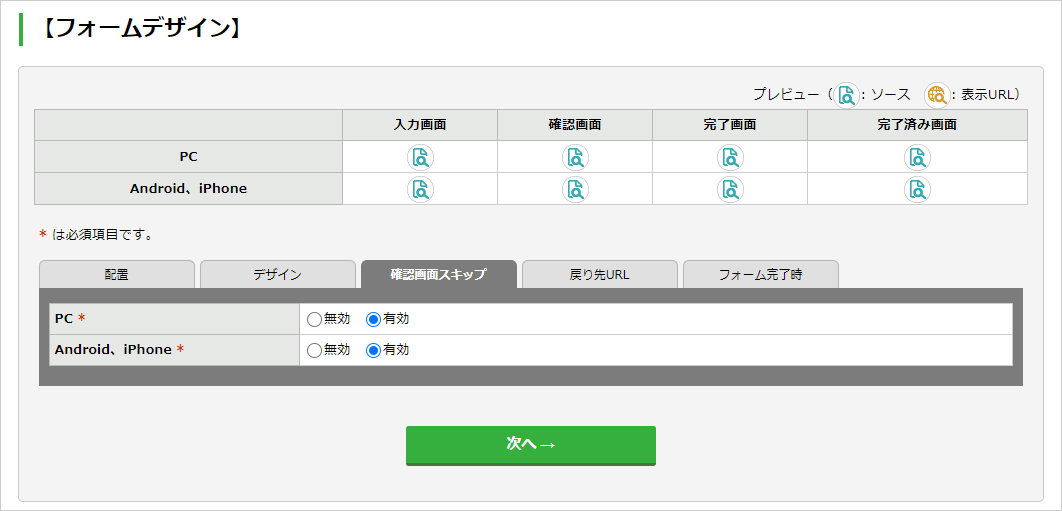Select 有効 for PC row
This screenshot has height=511, width=1062.
[373, 319]
